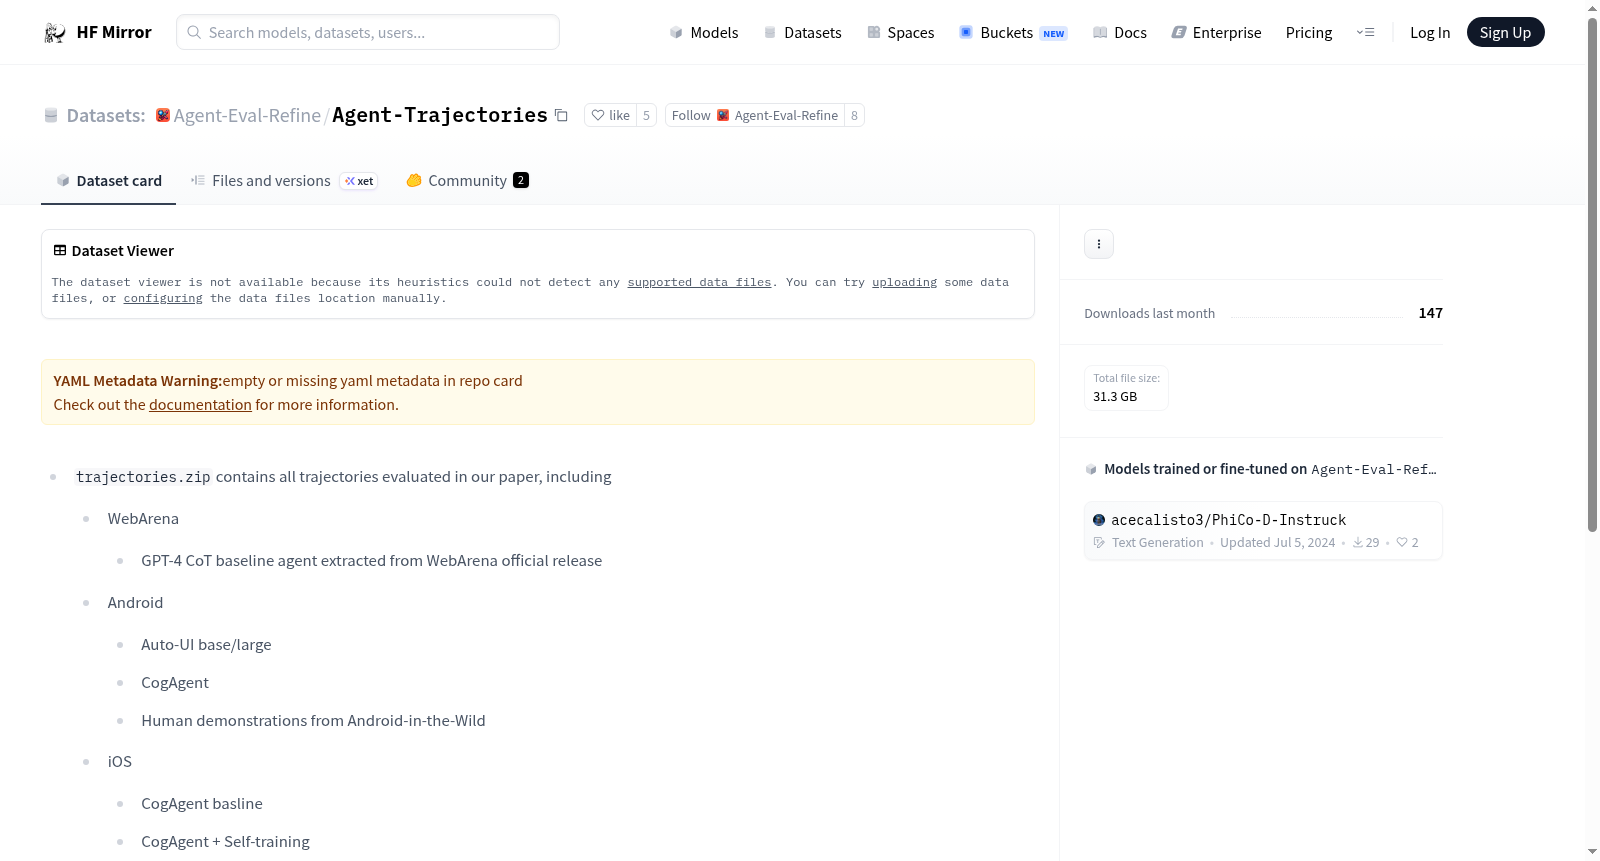The image size is (1600, 861).
Task: Open the acecalisto3/PhiCo-D-Instruck model card
Action: pyautogui.click(x=1263, y=531)
